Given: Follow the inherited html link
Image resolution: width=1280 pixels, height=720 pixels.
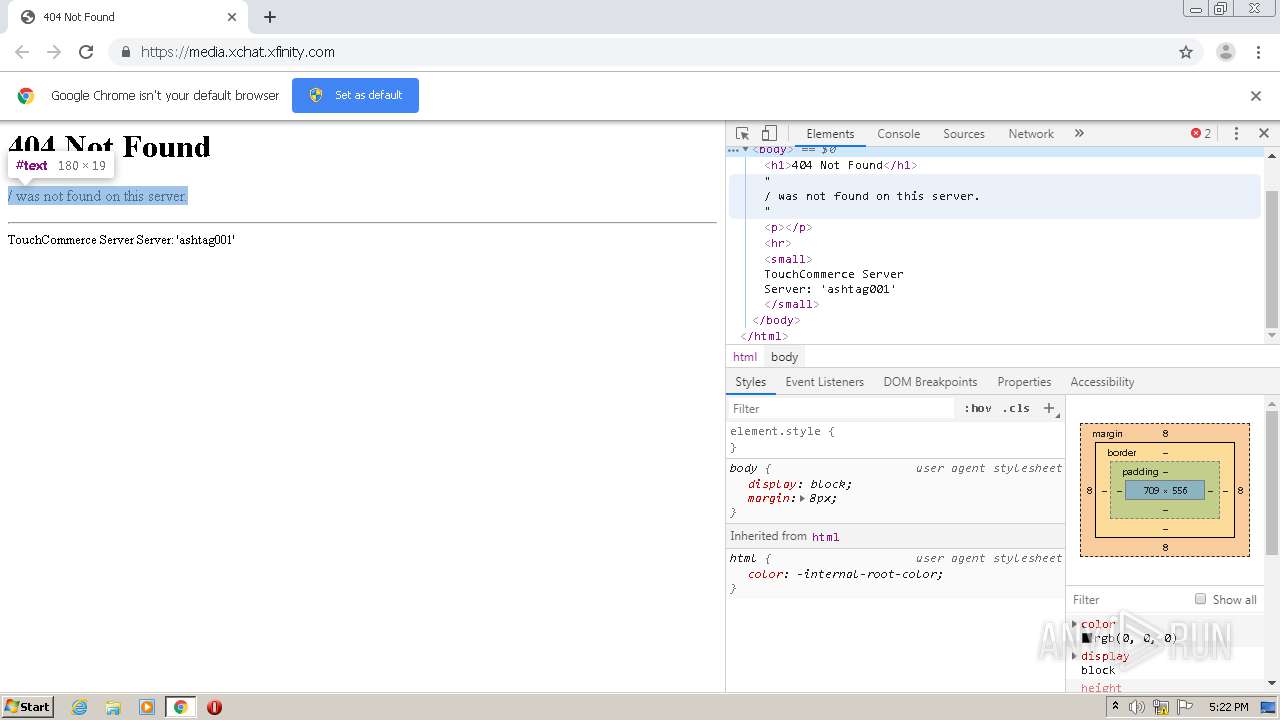Looking at the screenshot, I should click(x=825, y=537).
